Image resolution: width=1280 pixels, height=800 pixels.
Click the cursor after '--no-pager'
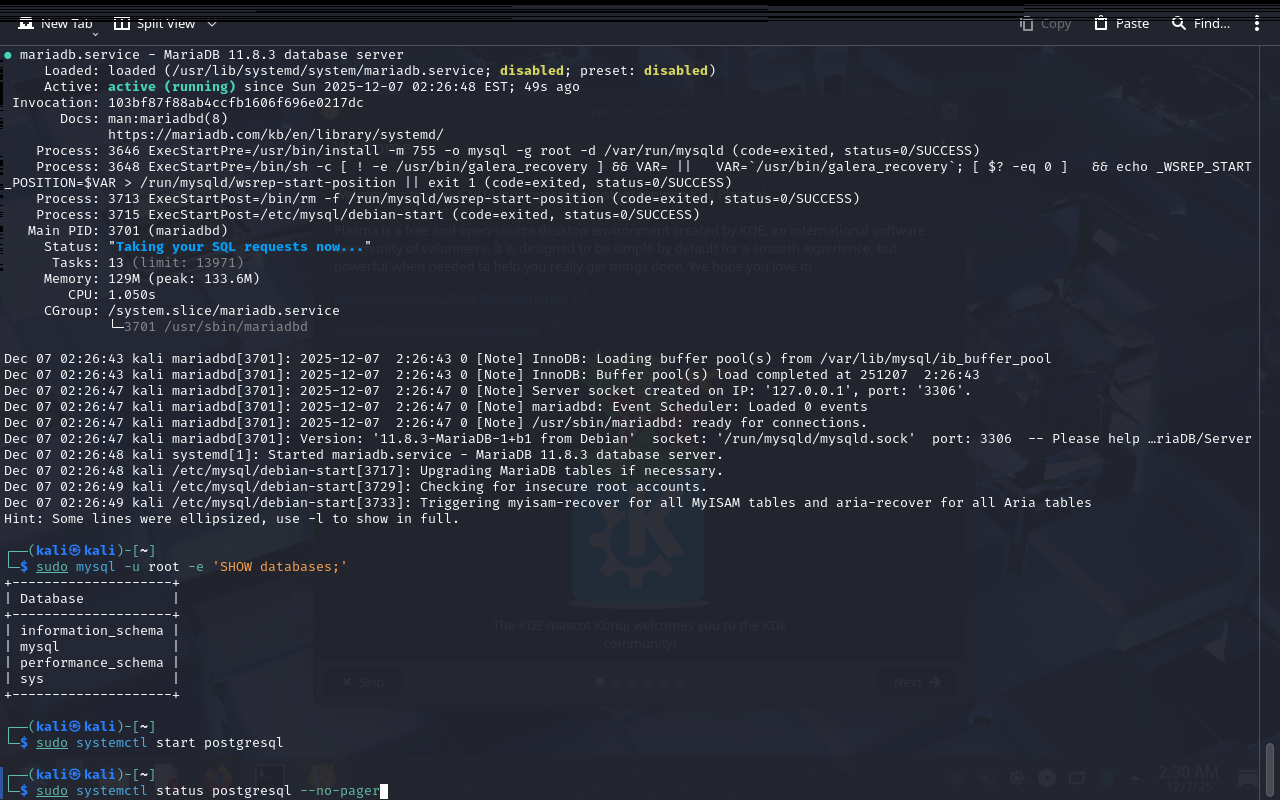(384, 791)
